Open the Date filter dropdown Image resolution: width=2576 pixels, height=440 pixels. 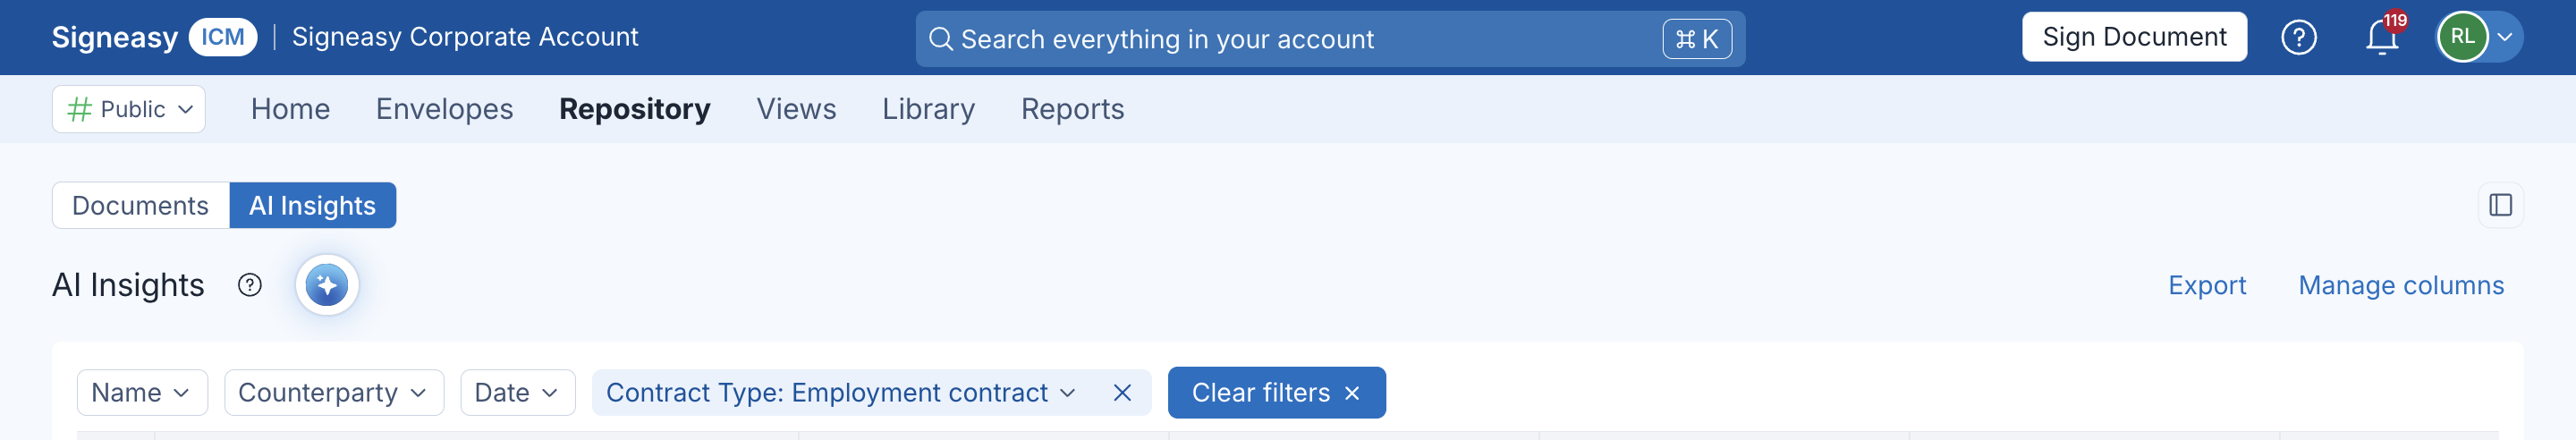(x=517, y=393)
